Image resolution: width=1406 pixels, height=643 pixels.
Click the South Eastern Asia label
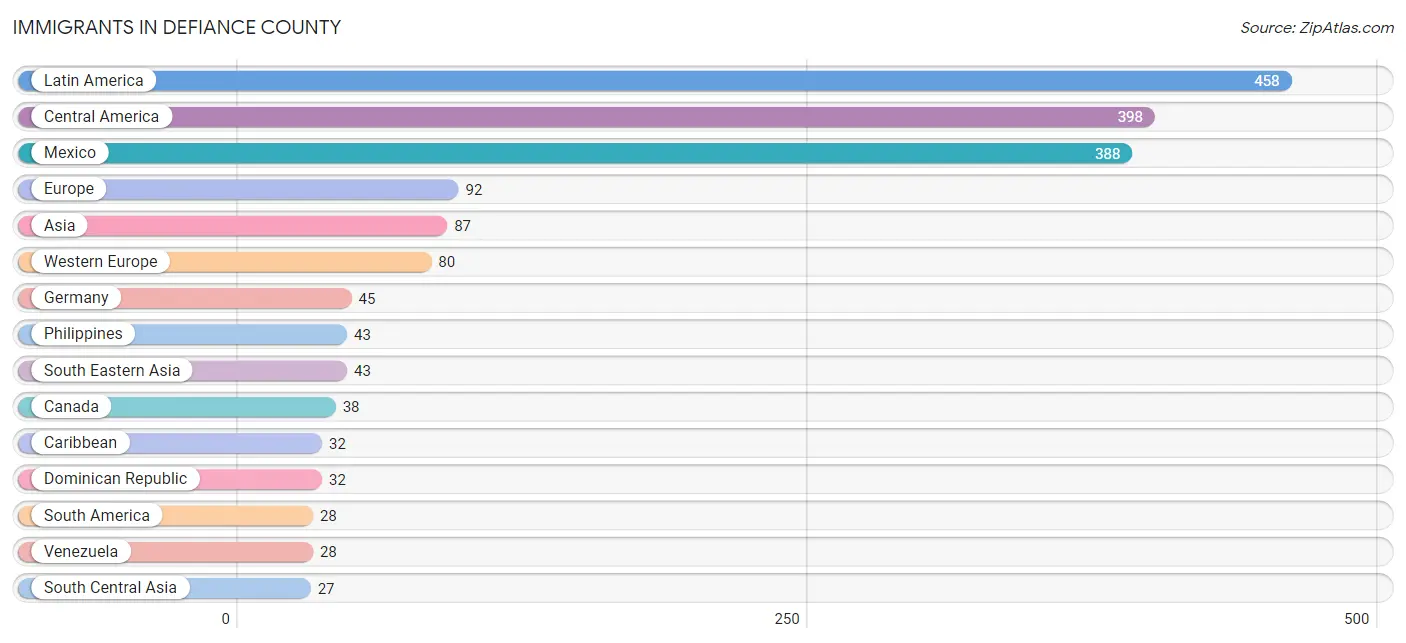click(x=112, y=371)
